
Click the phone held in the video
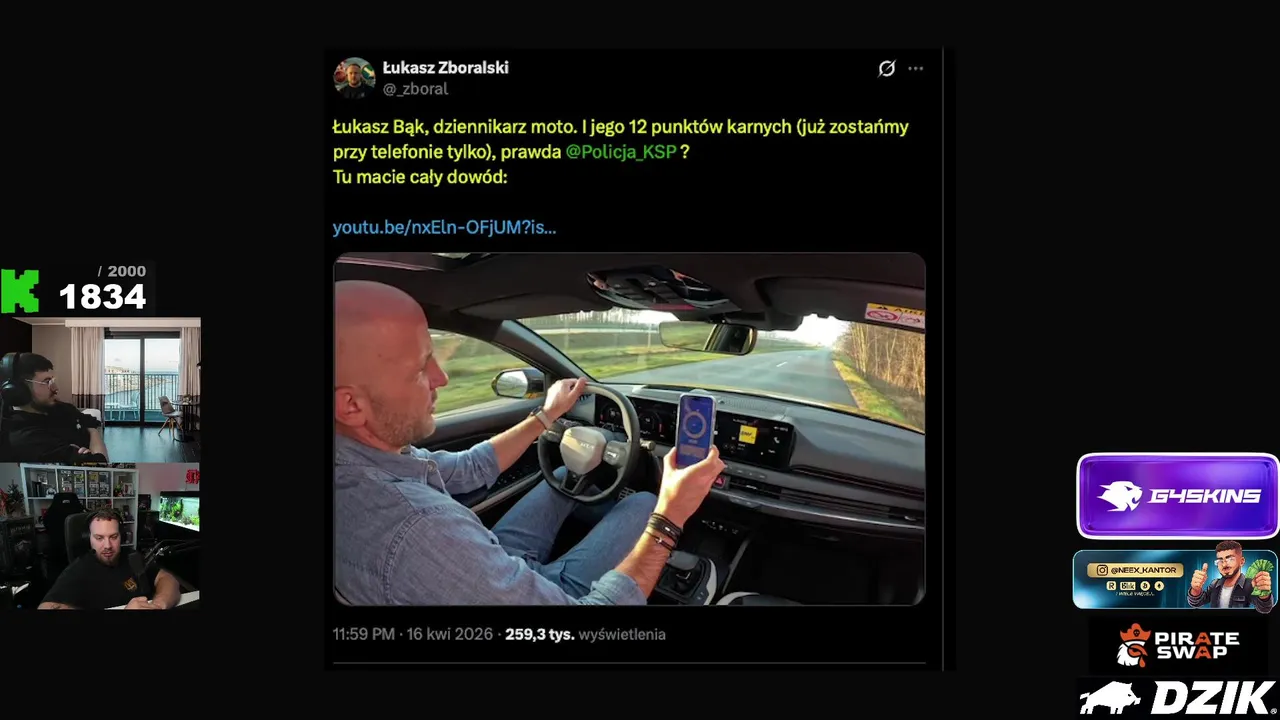coord(695,430)
